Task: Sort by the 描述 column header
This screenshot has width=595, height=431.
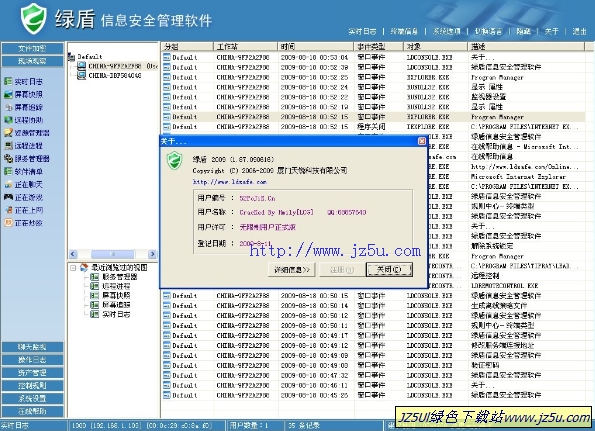Action: coord(526,47)
